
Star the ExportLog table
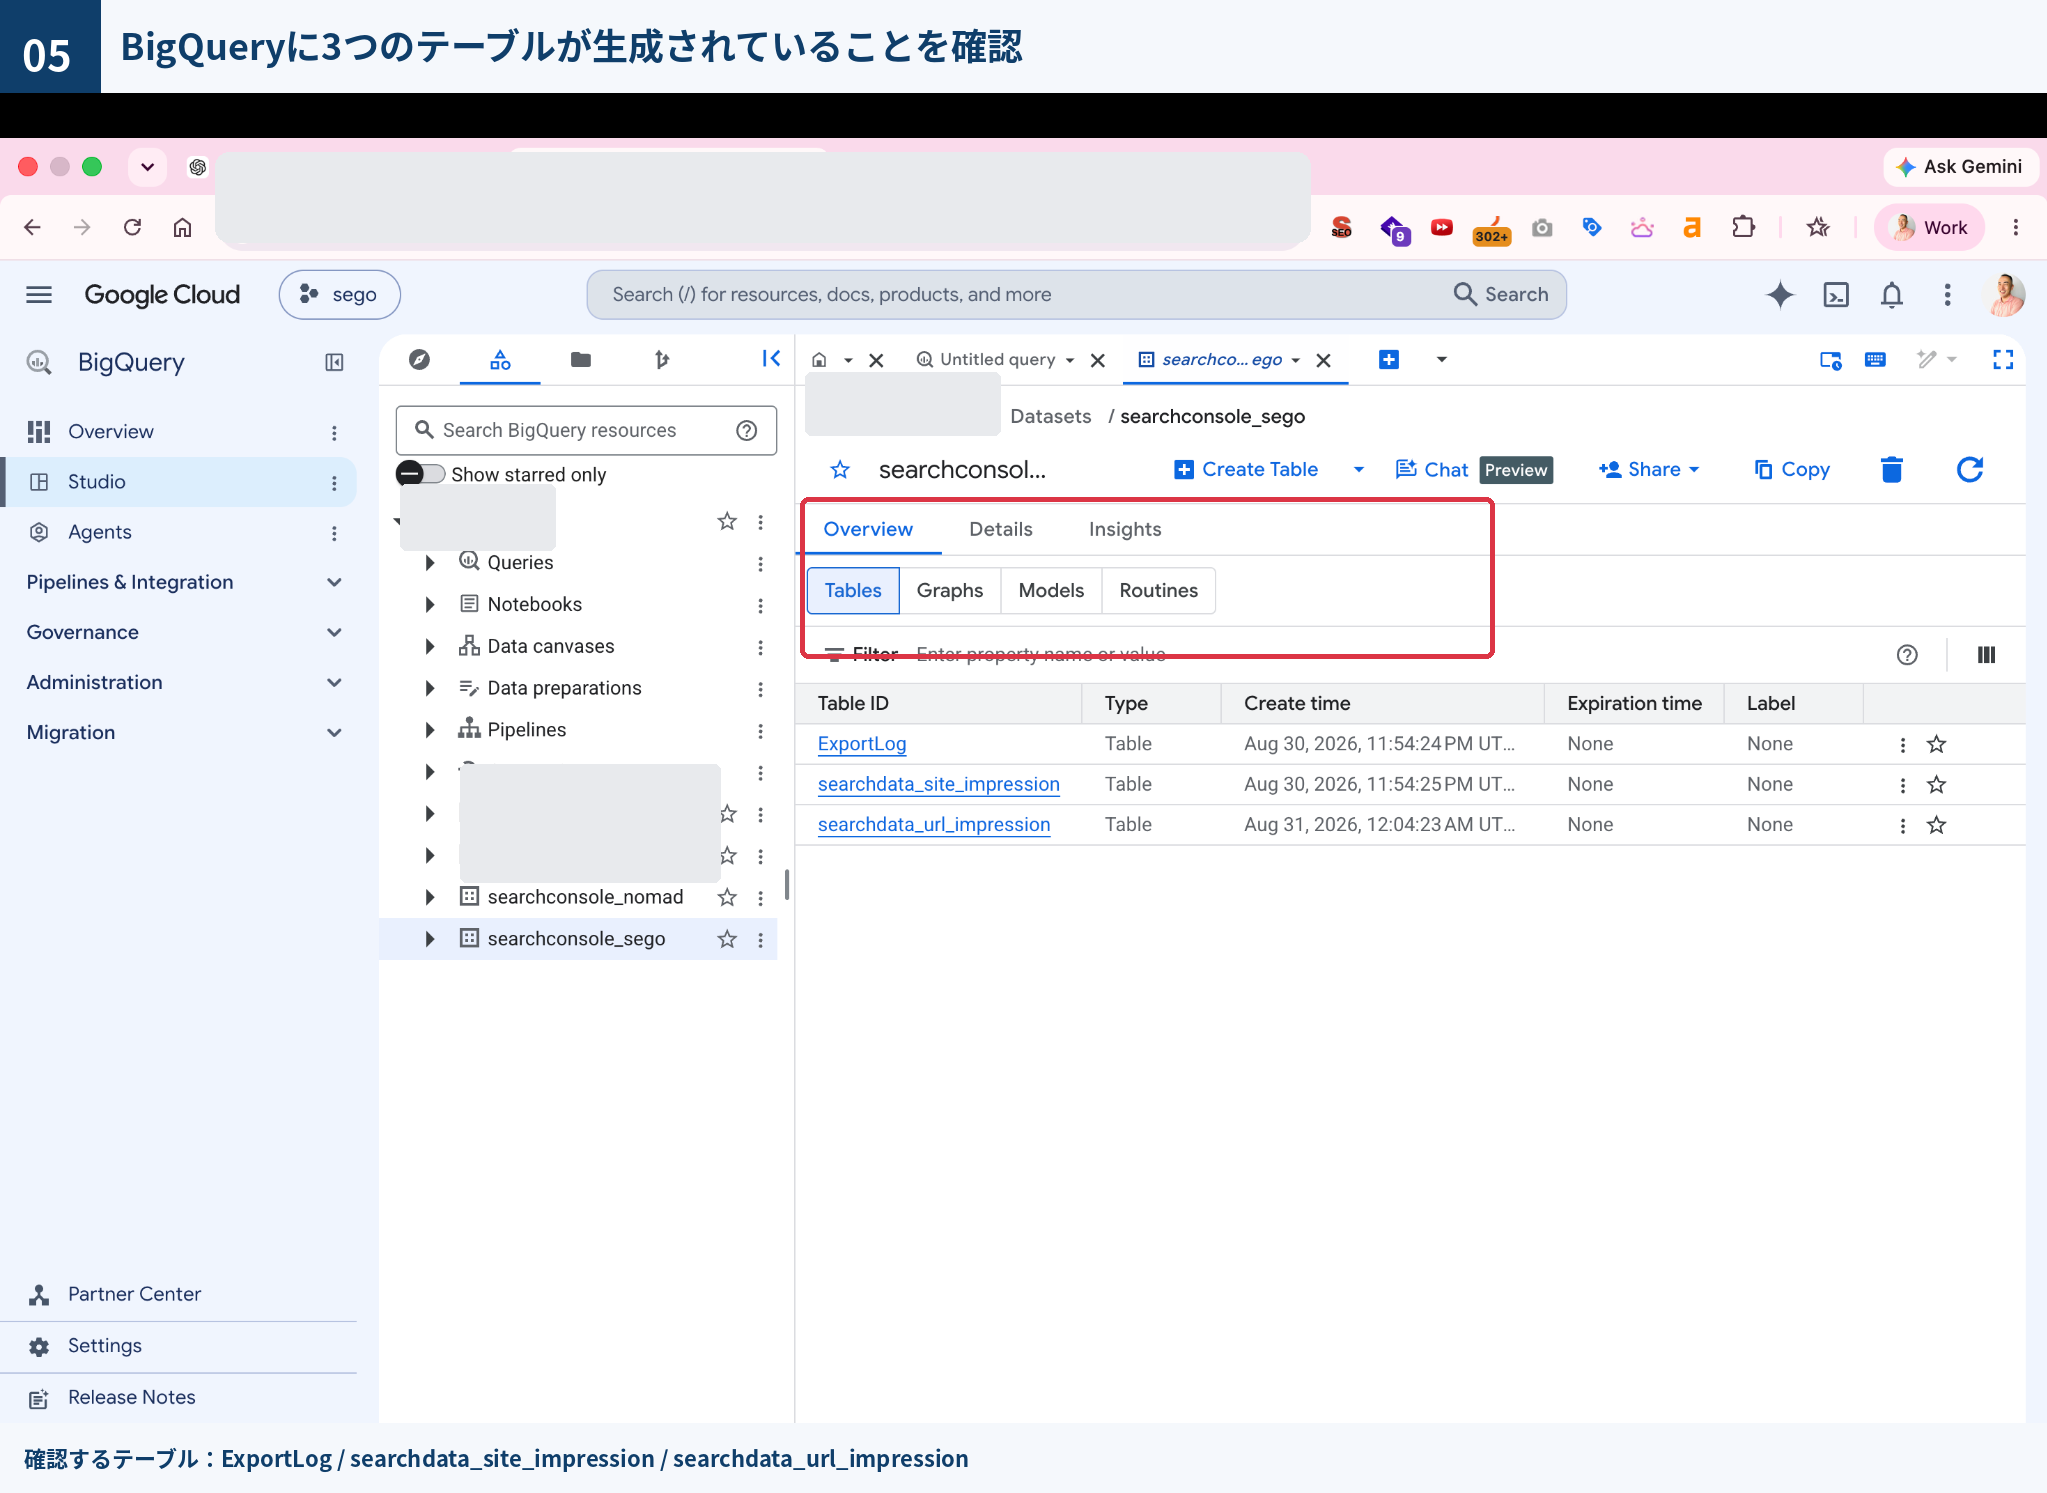[1936, 744]
